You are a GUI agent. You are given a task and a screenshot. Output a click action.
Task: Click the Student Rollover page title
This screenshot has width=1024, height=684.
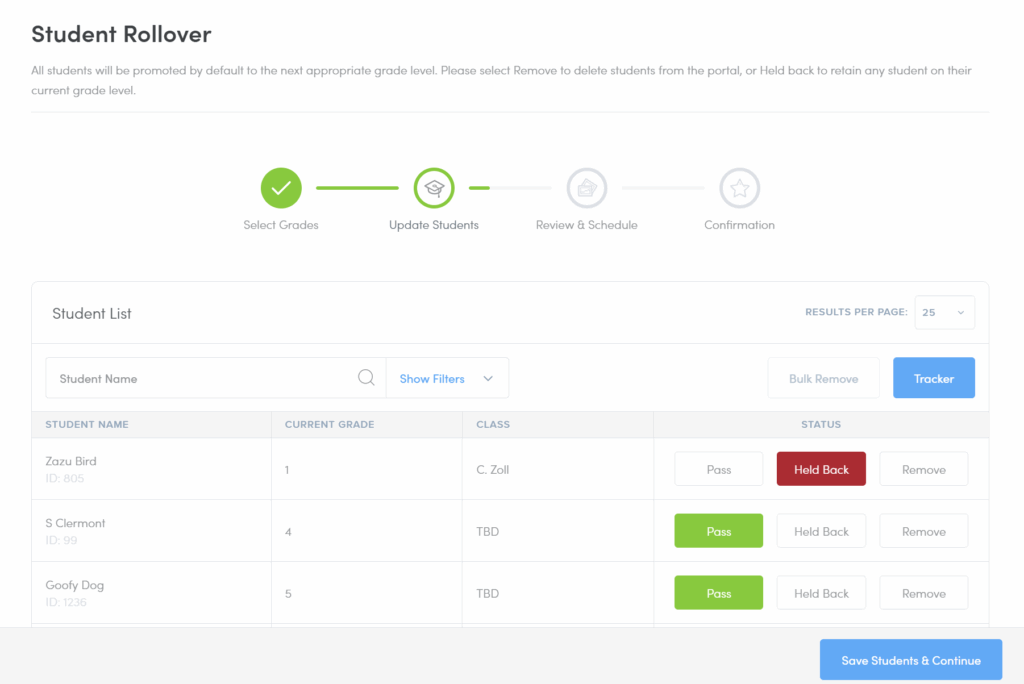click(121, 33)
